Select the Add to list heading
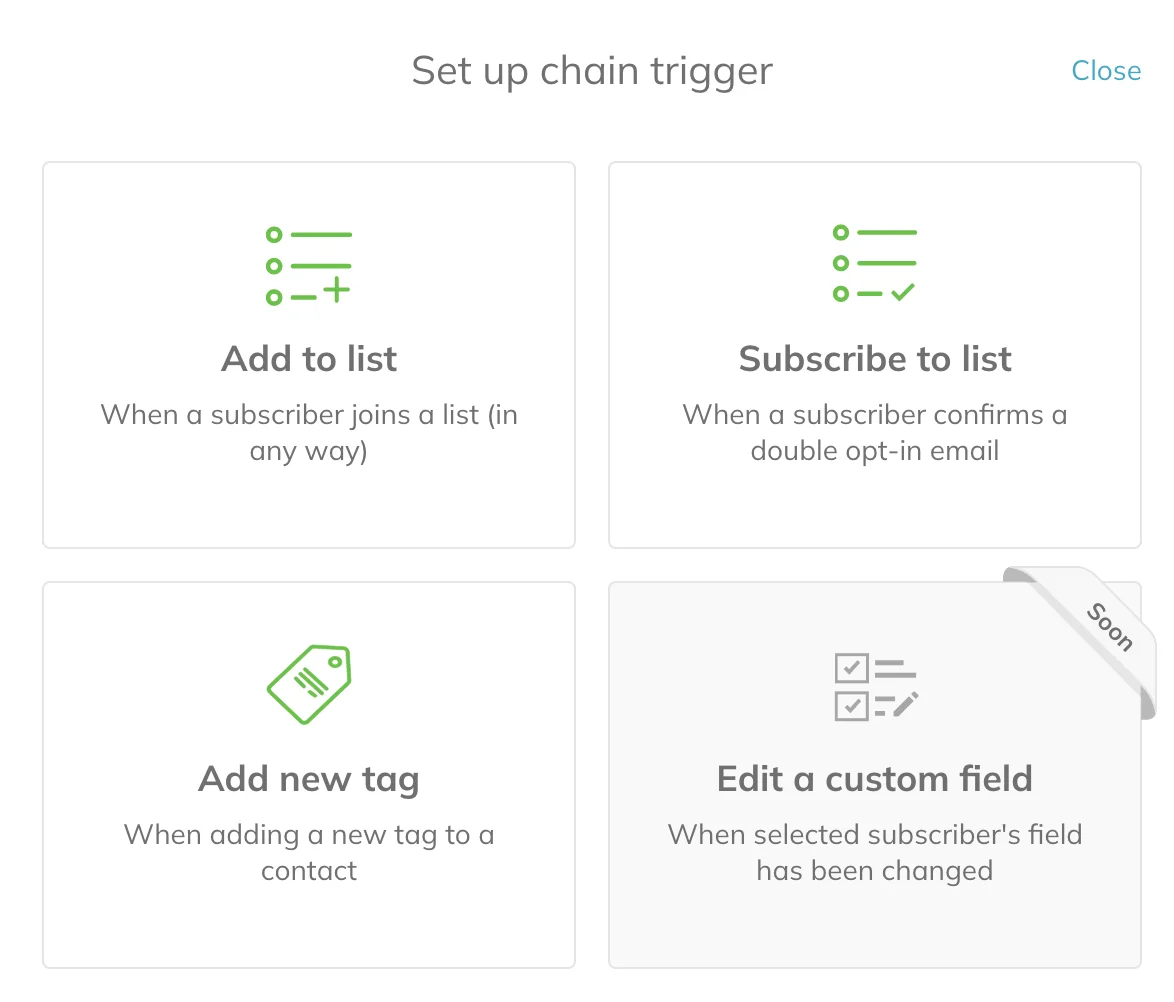Image resolution: width=1174 pixels, height=1002 pixels. click(x=308, y=359)
